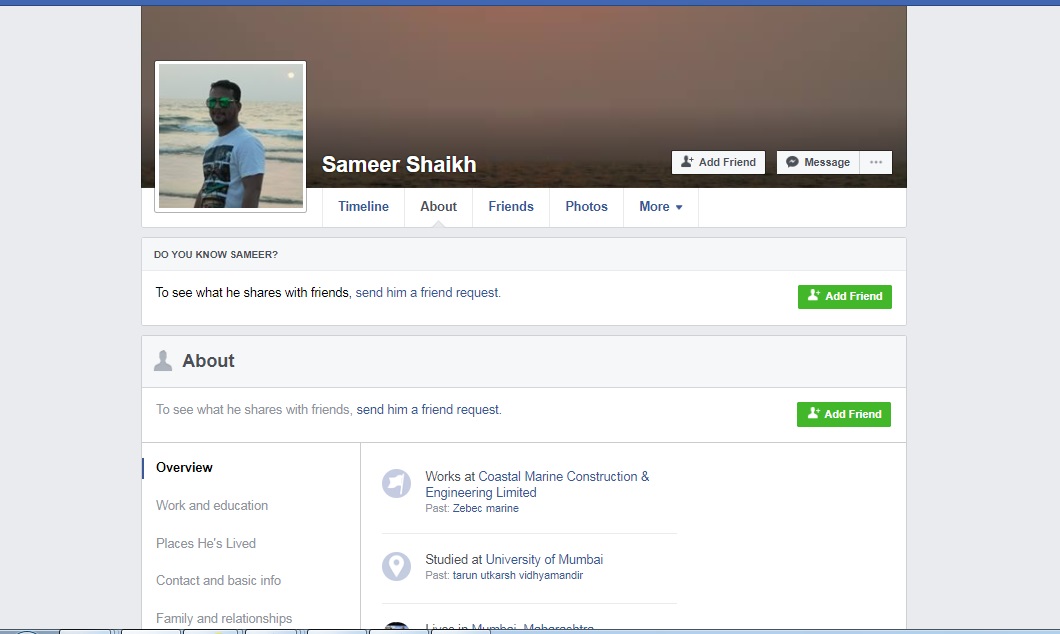Click the person silhouette icon next to About heading
Viewport: 1060px width, 634px height.
pos(163,360)
